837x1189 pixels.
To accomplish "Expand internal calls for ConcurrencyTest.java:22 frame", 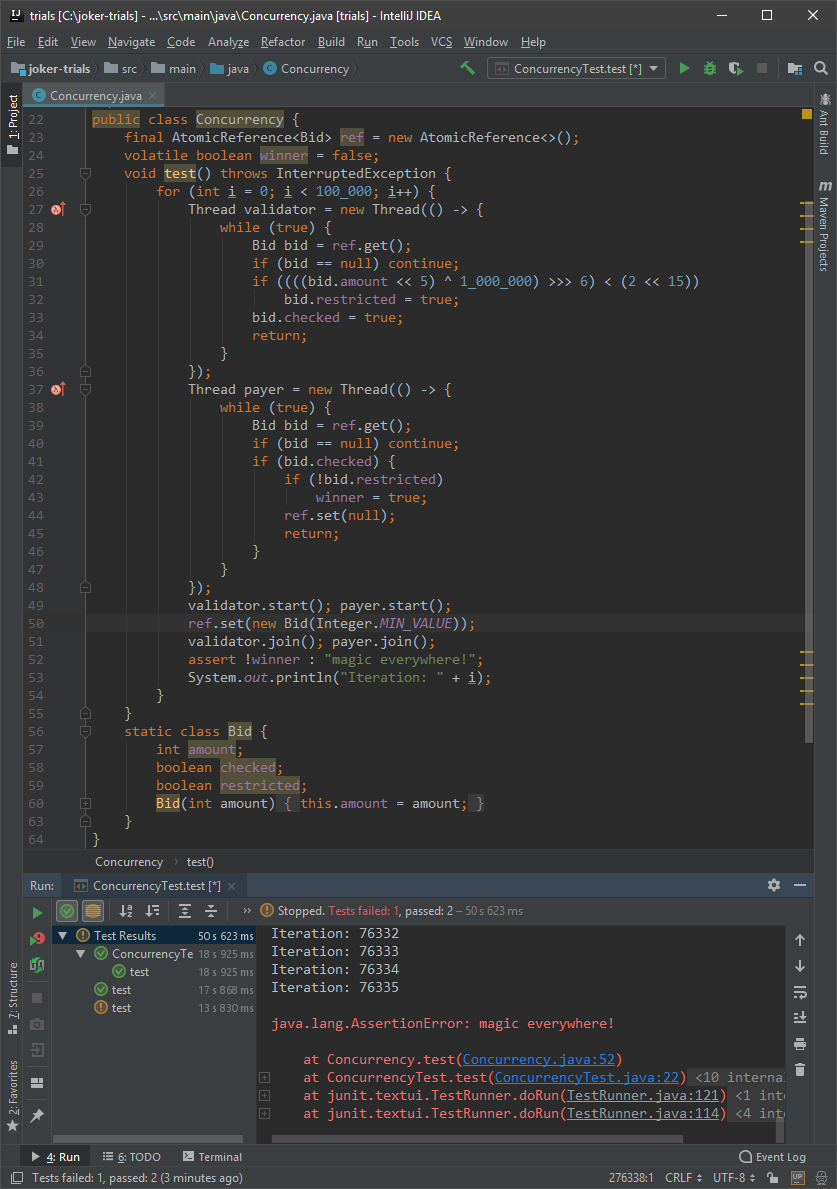I will tap(265, 1078).
